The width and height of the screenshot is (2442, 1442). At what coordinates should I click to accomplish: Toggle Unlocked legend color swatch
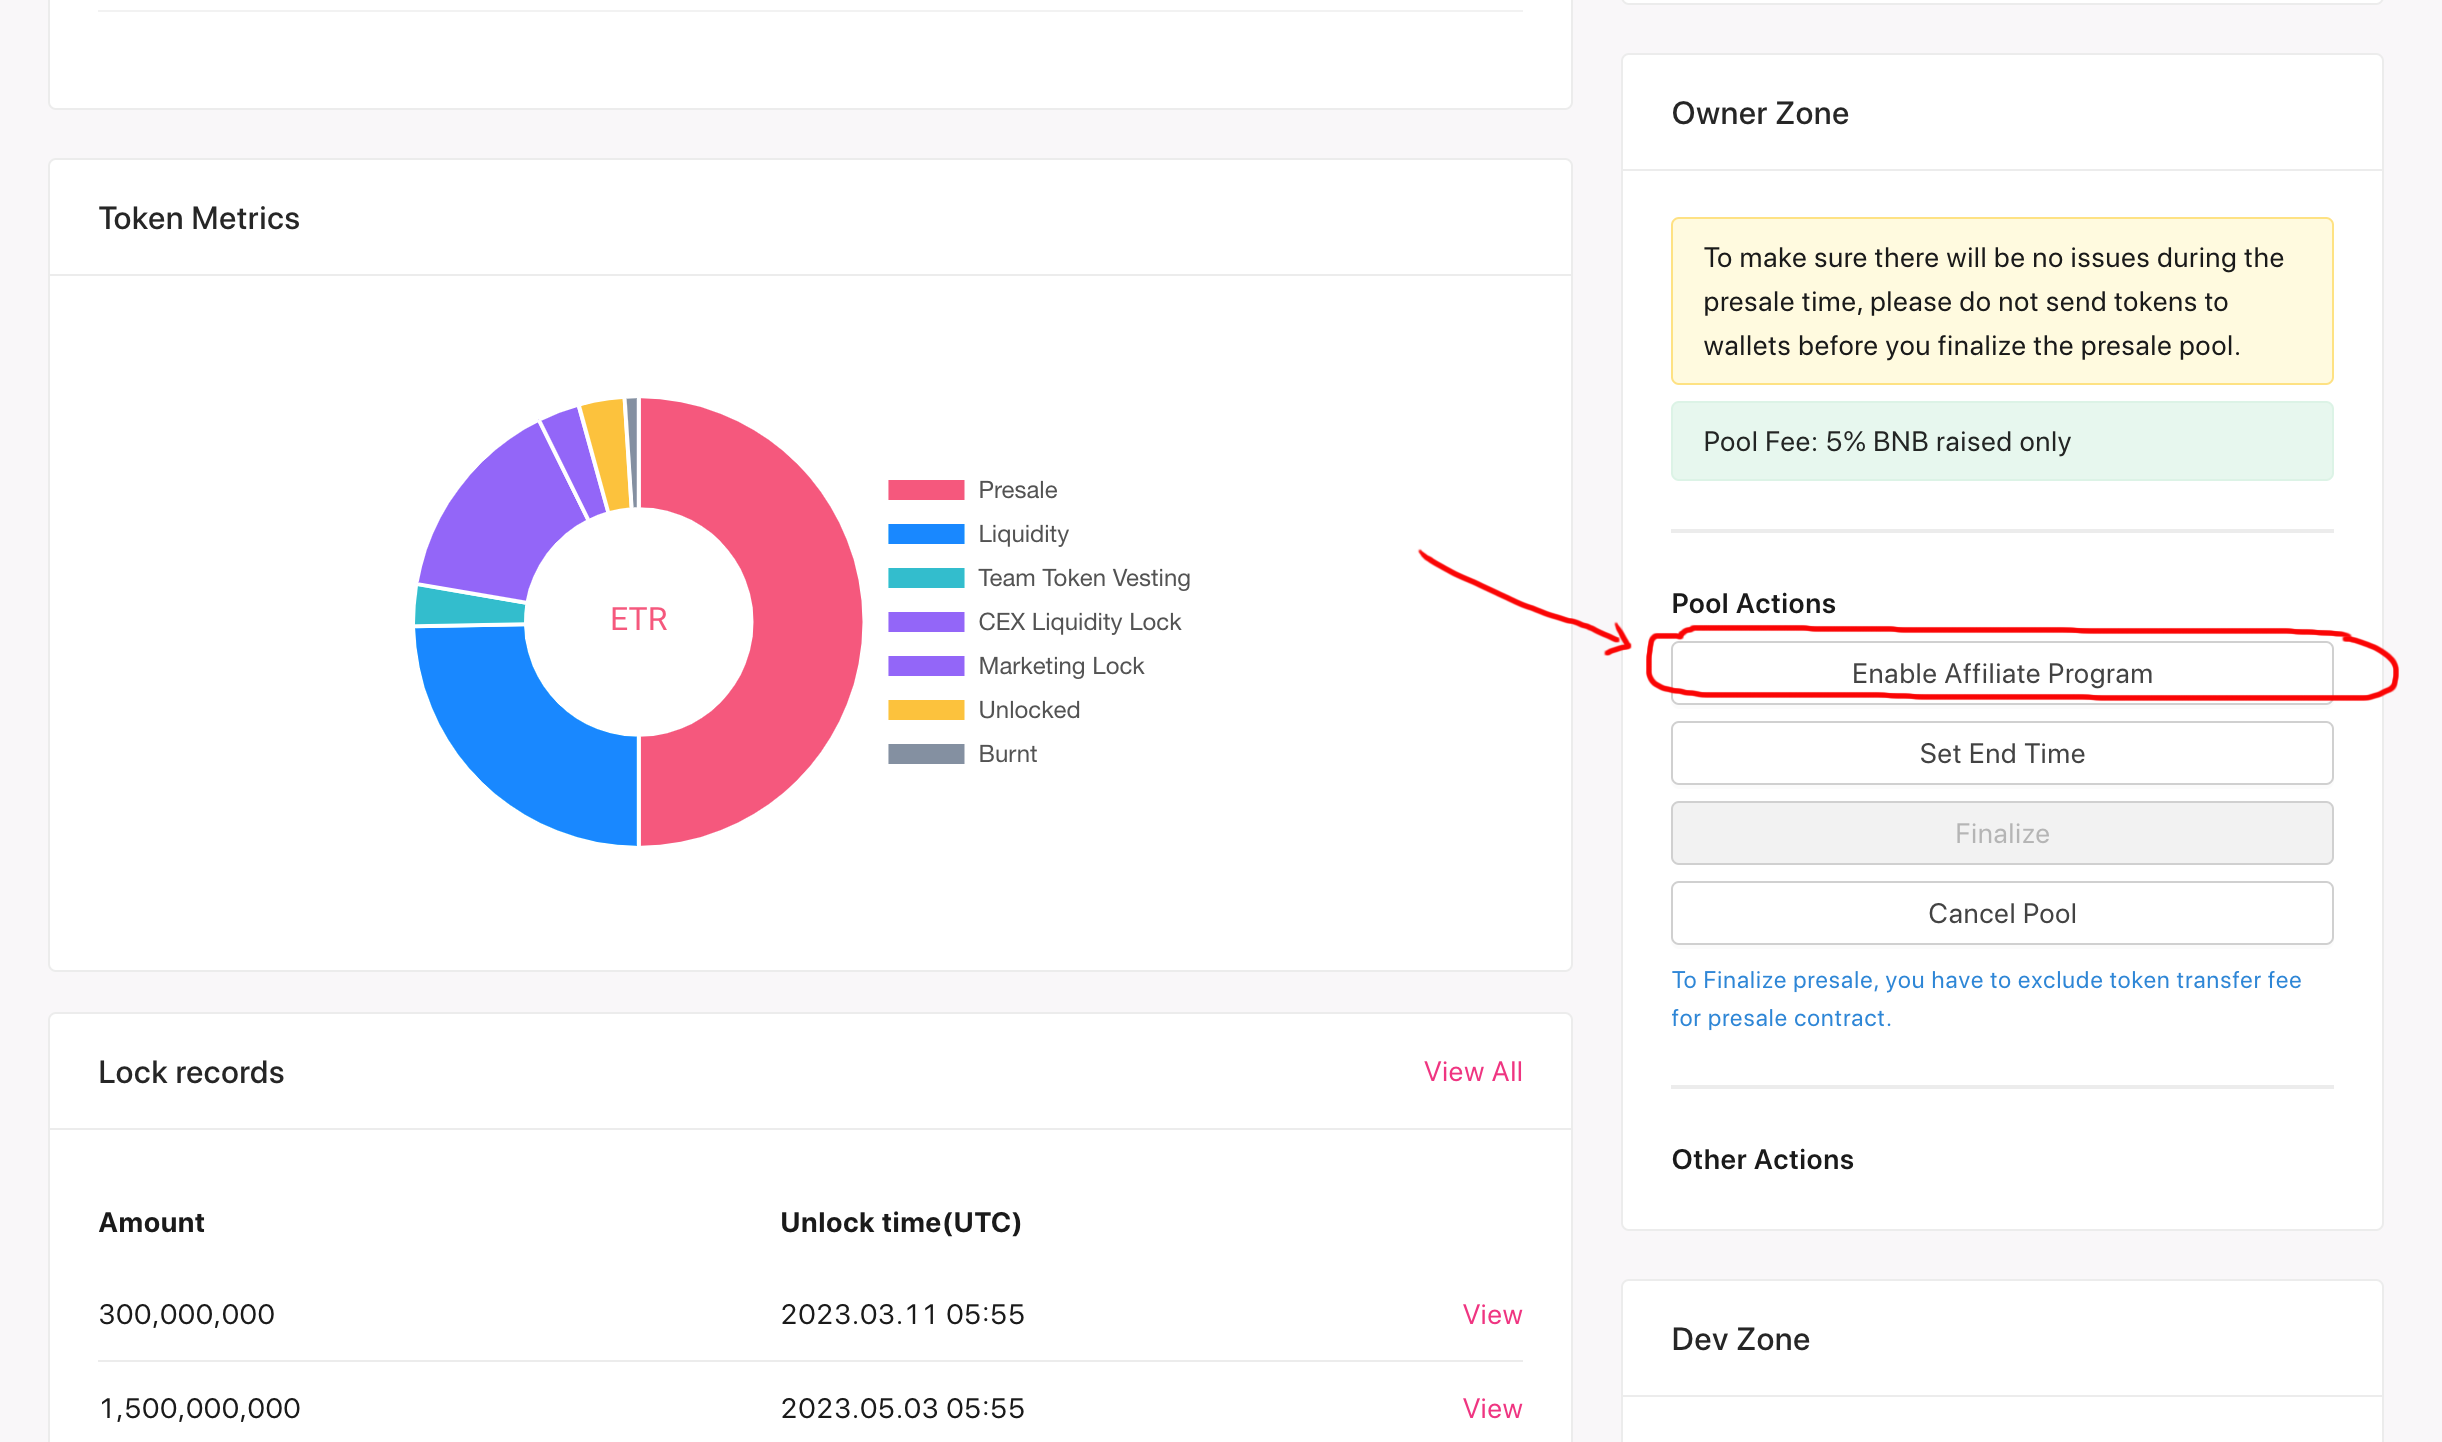tap(926, 710)
